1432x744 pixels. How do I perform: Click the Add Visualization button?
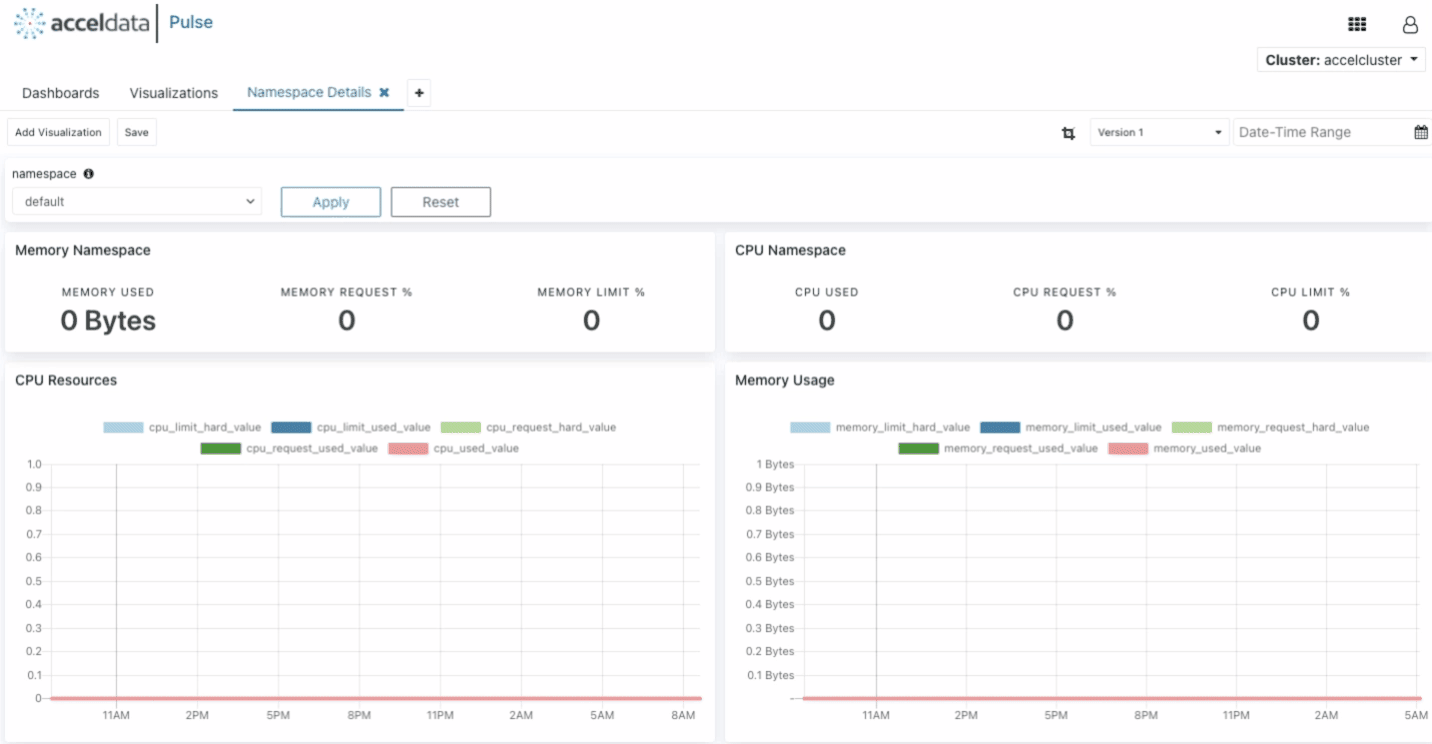[x=58, y=132]
